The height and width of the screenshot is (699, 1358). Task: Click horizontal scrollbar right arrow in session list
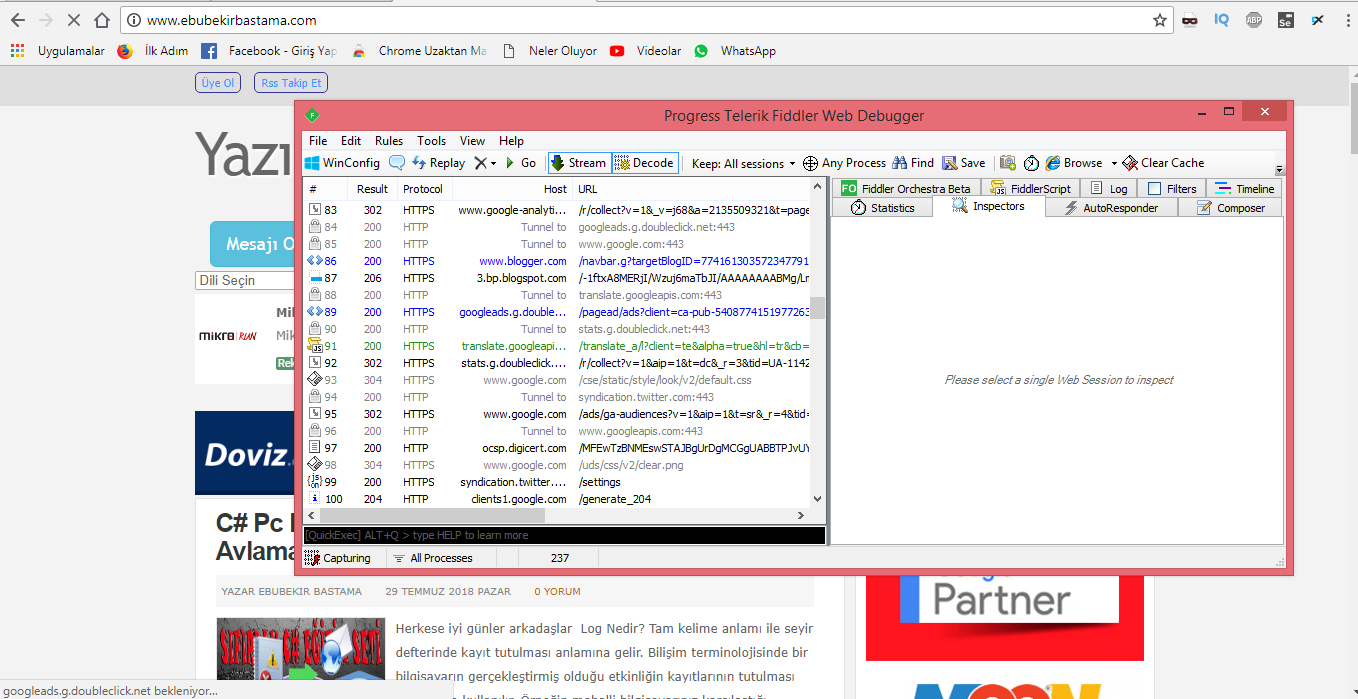[x=801, y=516]
